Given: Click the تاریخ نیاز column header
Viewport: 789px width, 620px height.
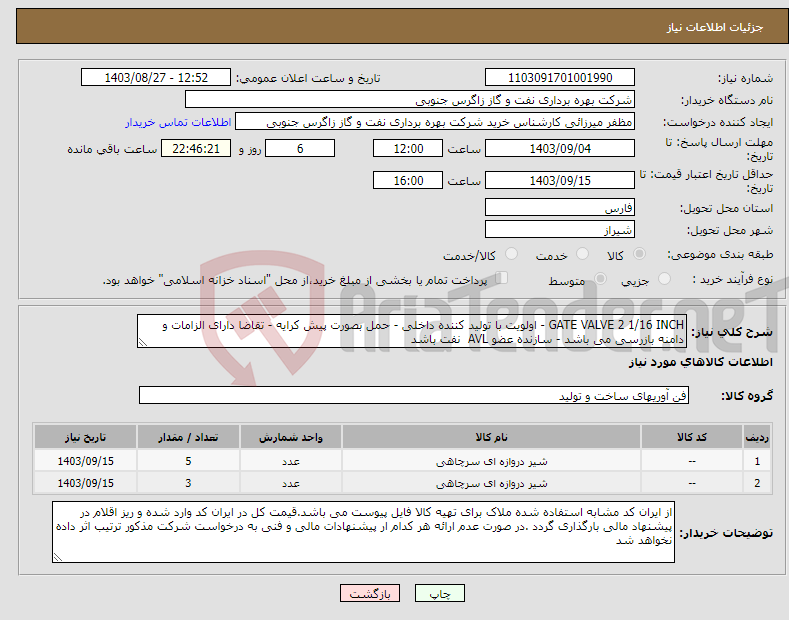Looking at the screenshot, I should tap(86, 437).
